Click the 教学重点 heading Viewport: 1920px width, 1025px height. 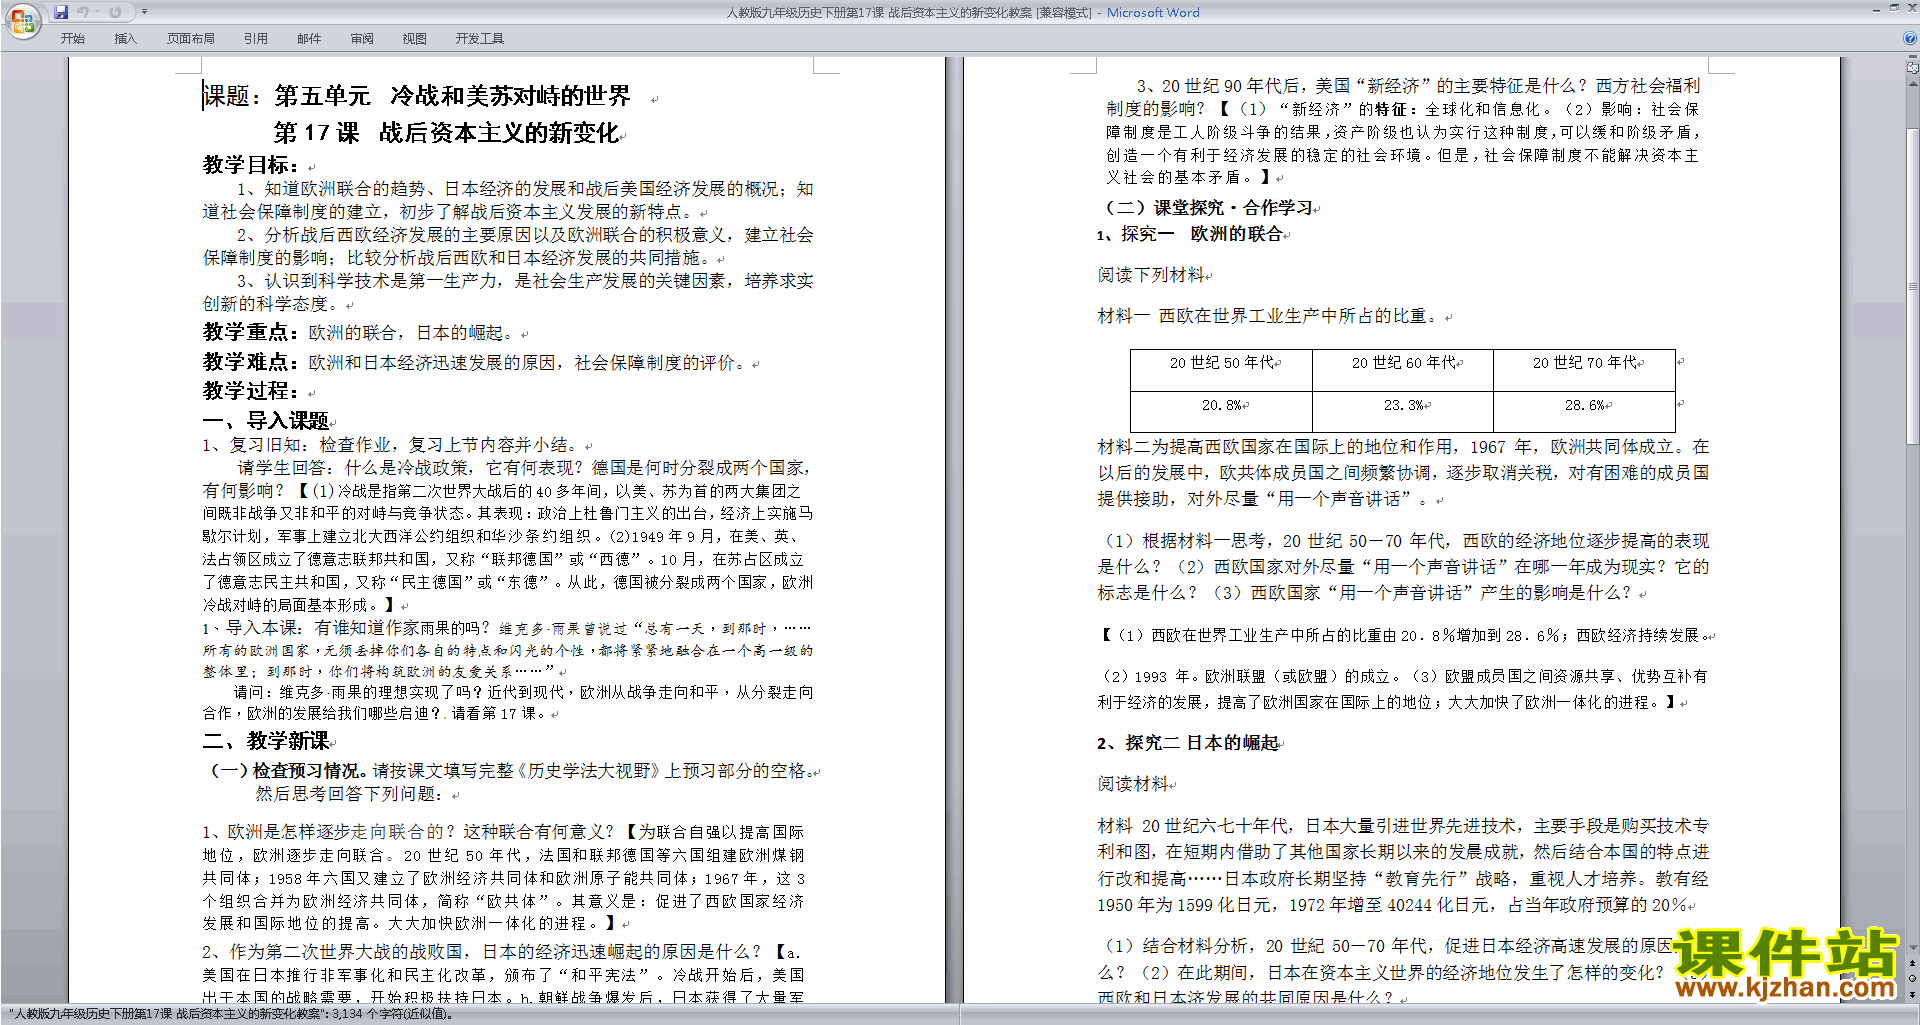[x=250, y=332]
